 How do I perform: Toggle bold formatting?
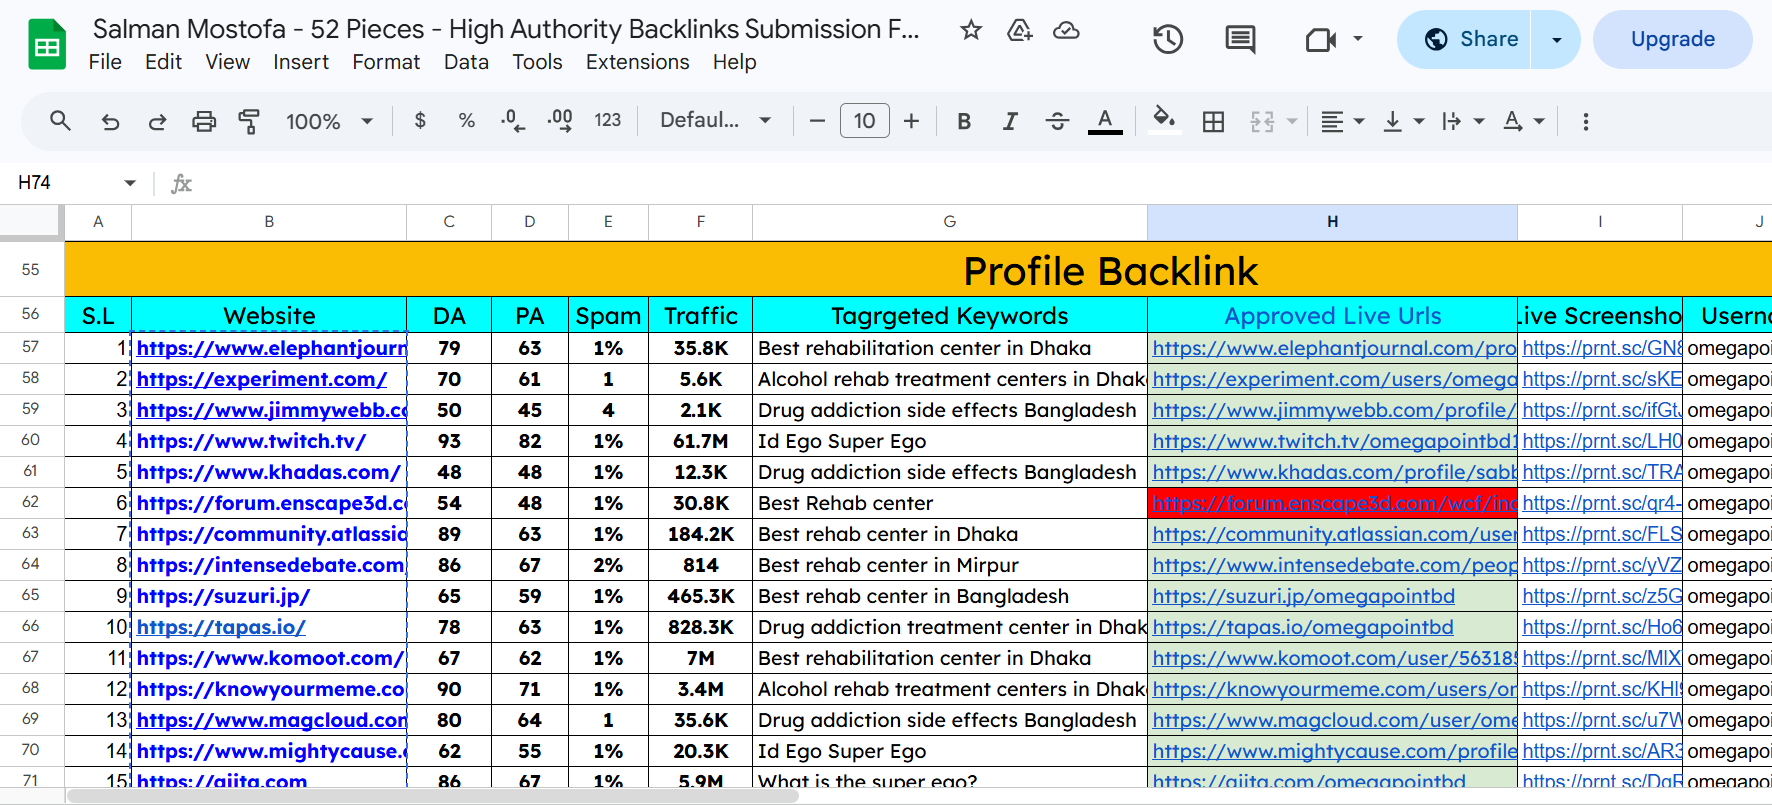click(964, 121)
